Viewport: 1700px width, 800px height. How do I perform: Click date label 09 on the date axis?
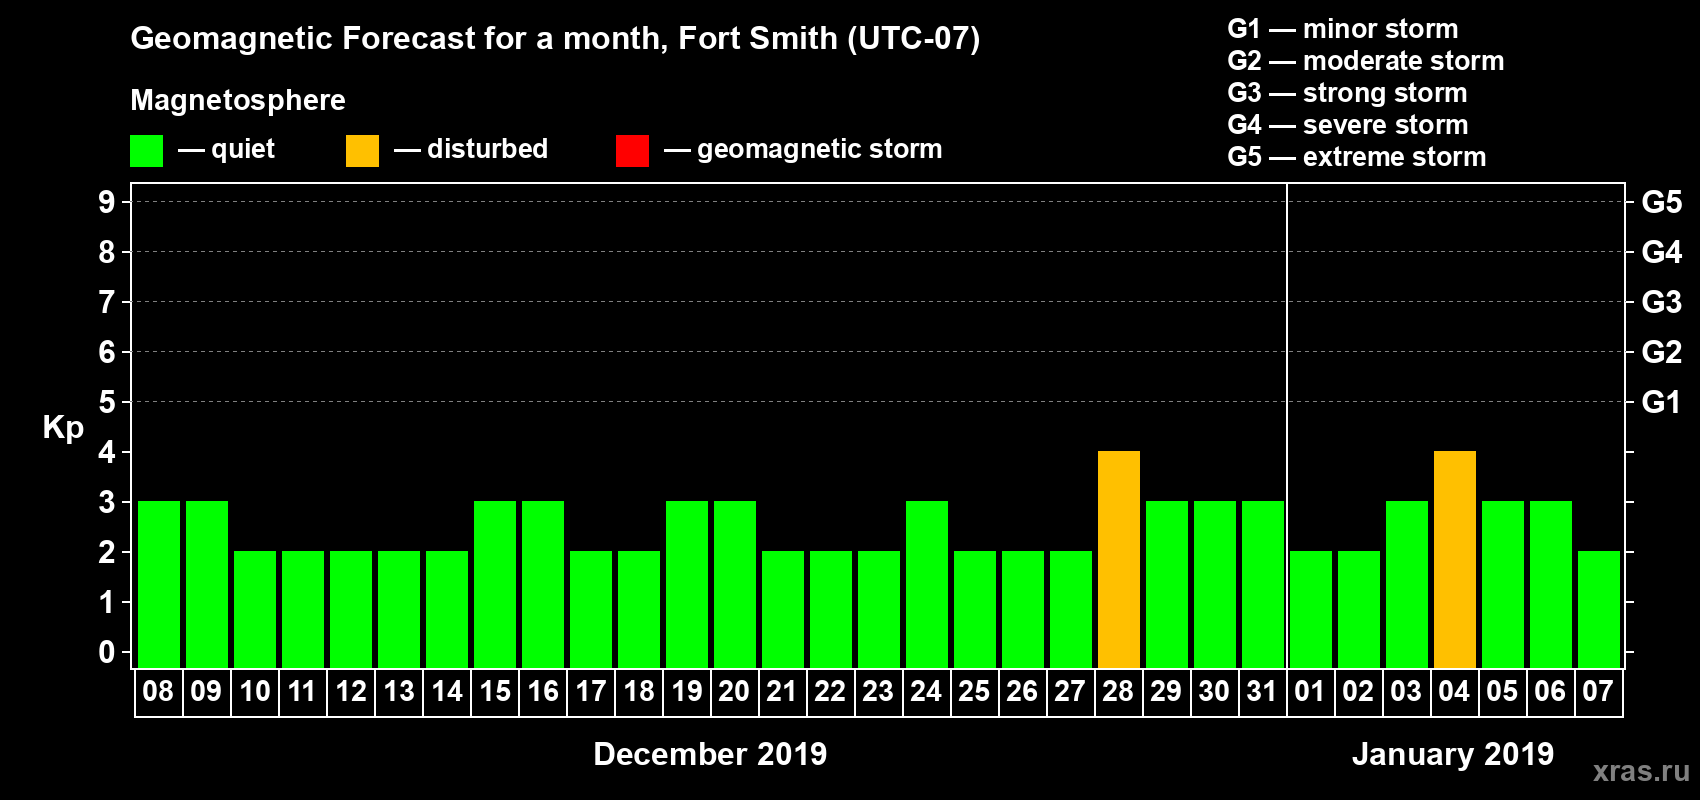[206, 692]
